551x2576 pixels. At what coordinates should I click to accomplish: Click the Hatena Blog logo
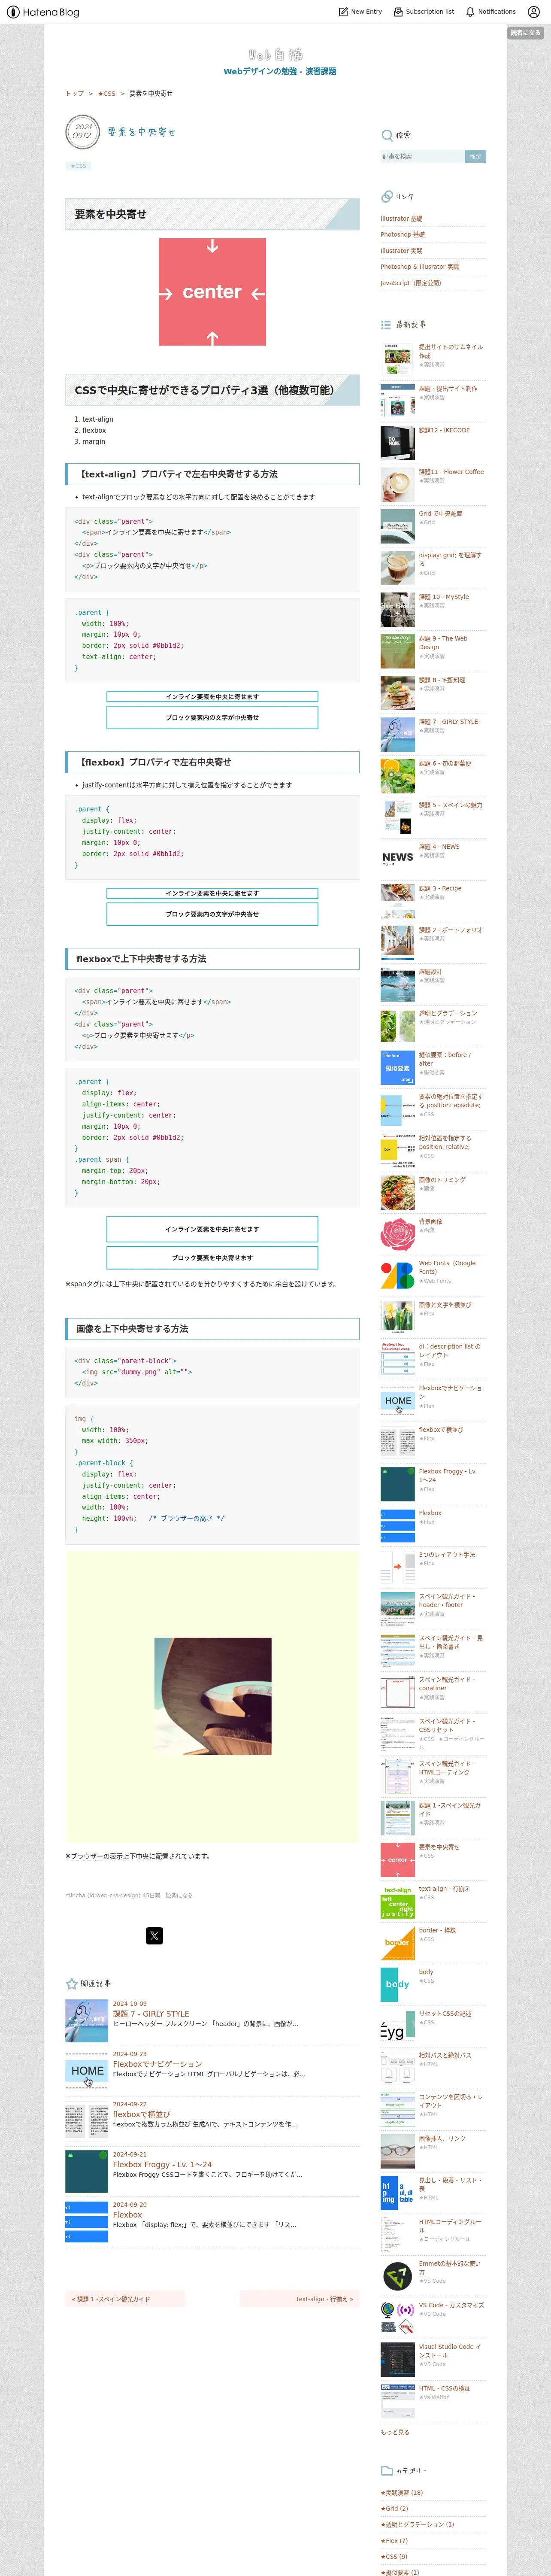click(x=42, y=12)
